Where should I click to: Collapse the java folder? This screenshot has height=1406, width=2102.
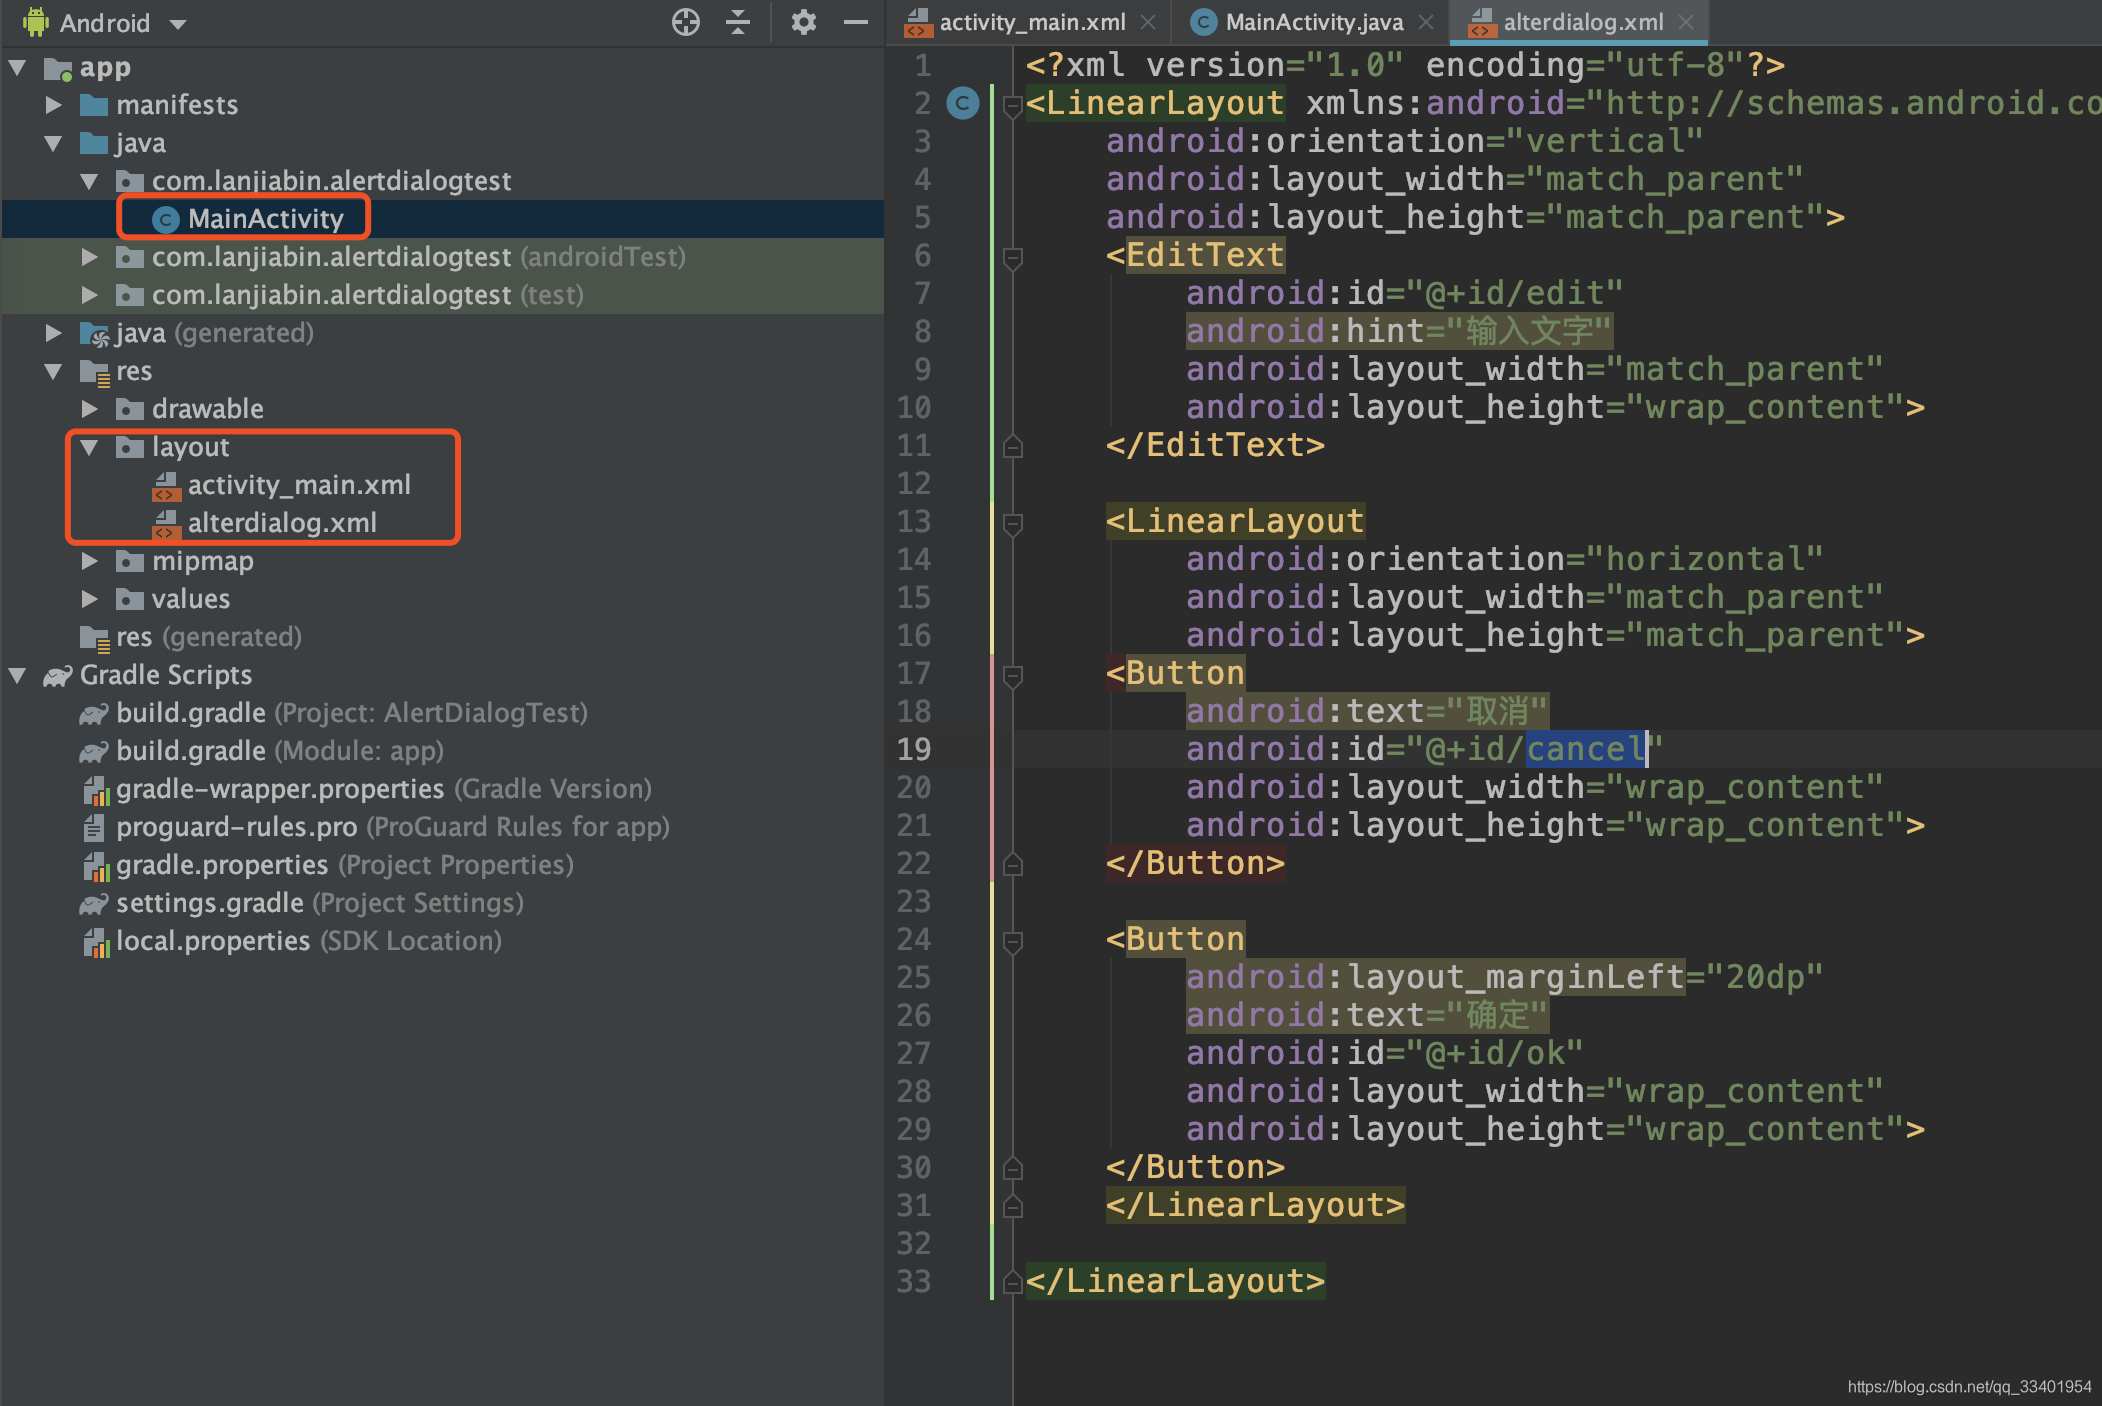click(x=54, y=143)
